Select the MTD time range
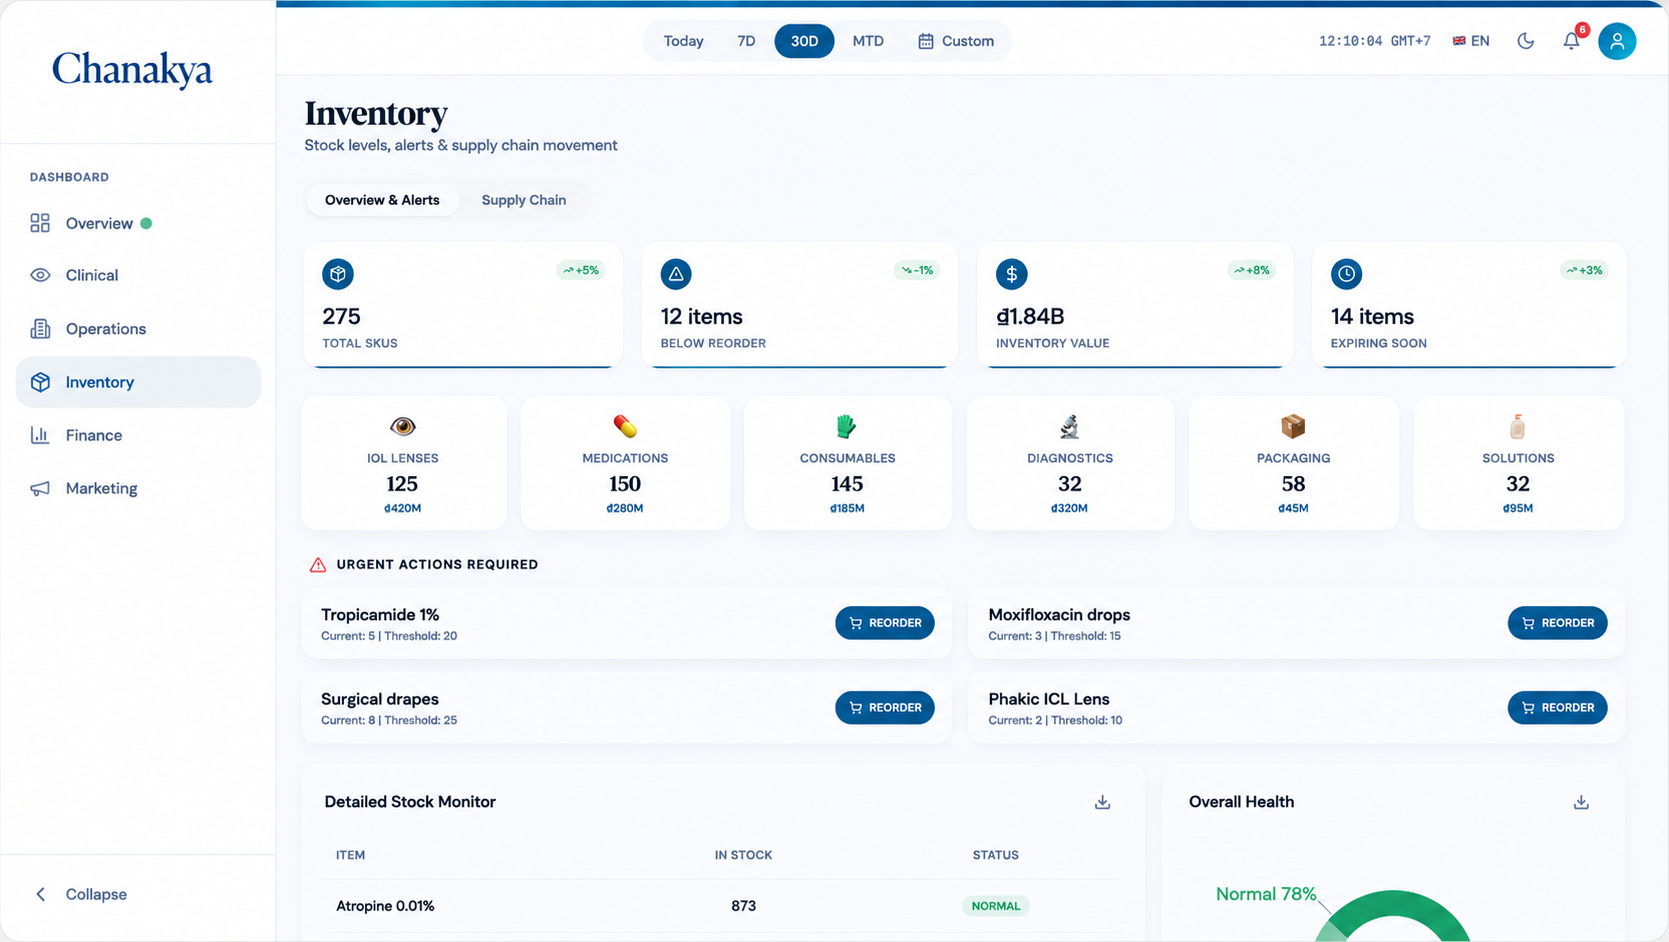Image resolution: width=1669 pixels, height=942 pixels. [868, 41]
